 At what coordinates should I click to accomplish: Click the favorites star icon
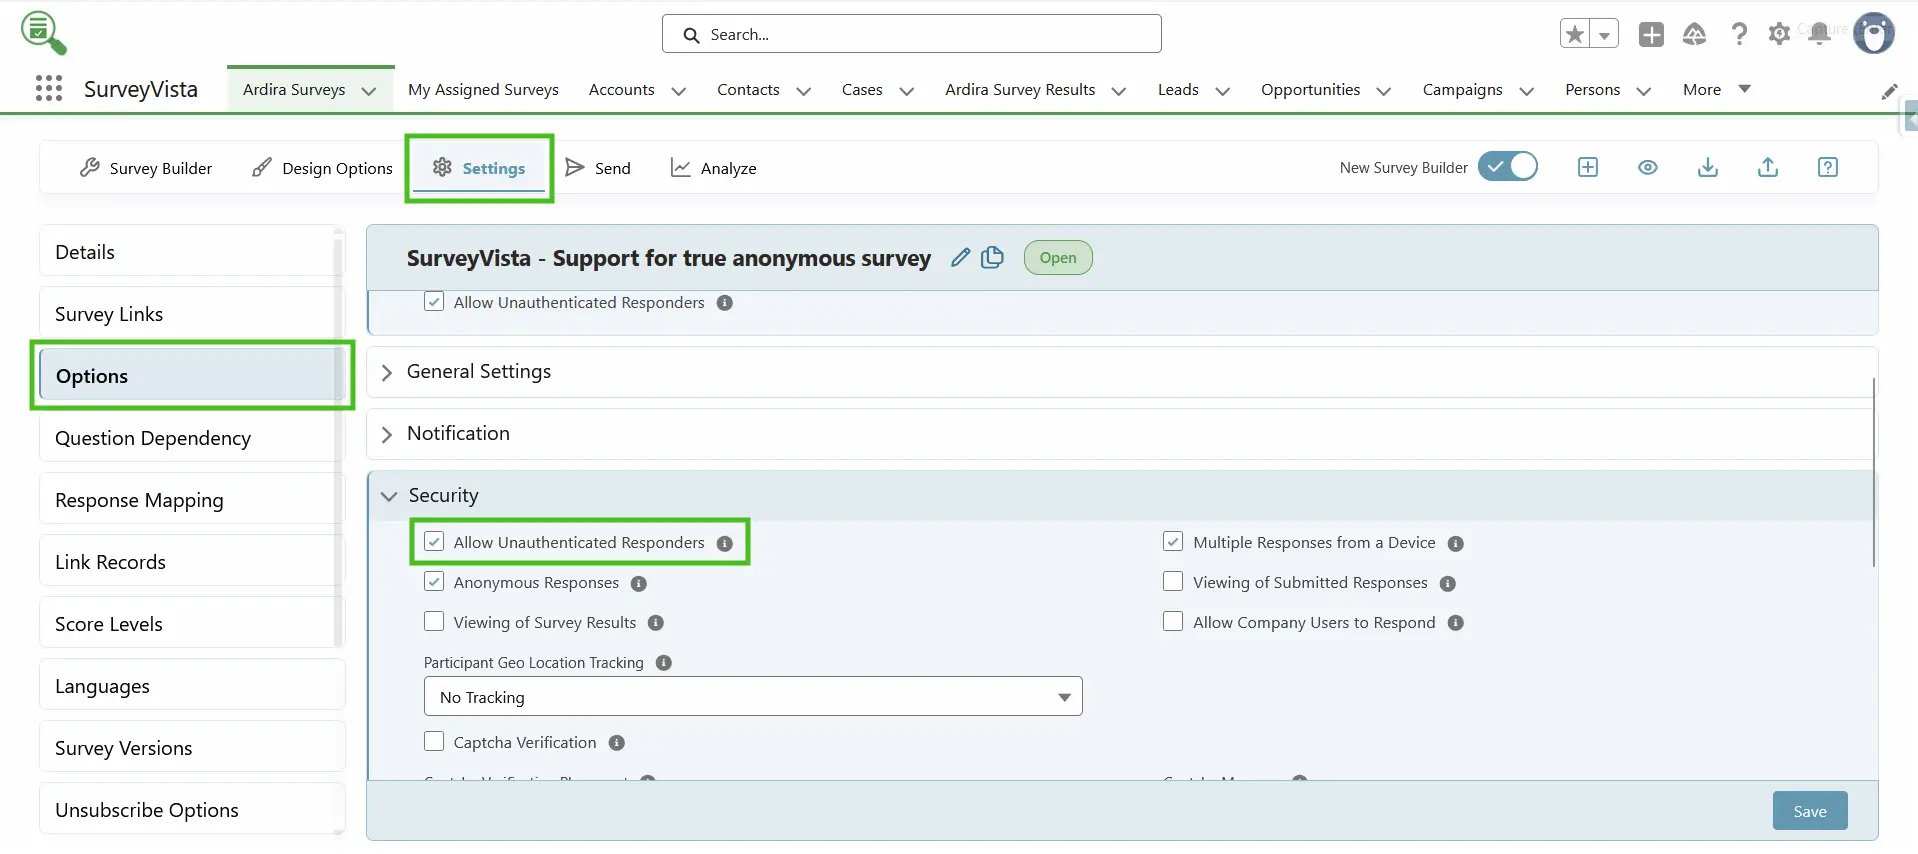pyautogui.click(x=1575, y=34)
